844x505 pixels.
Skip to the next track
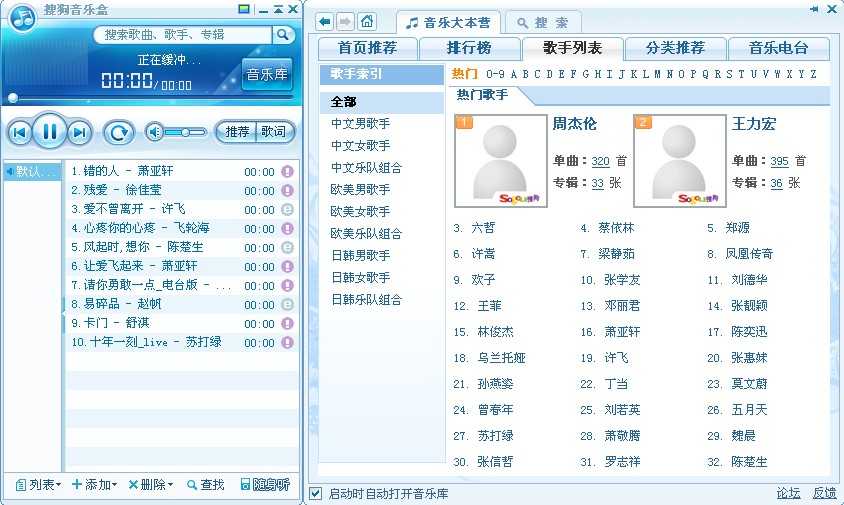point(80,132)
